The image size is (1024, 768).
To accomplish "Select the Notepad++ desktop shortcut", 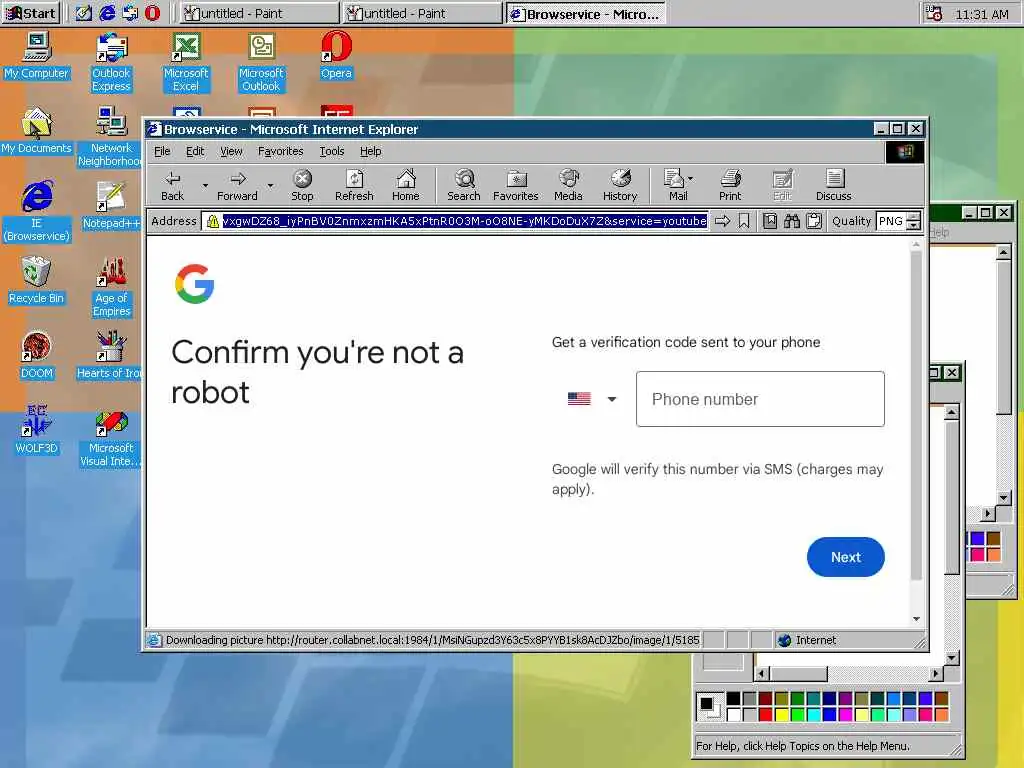I will click(111, 206).
